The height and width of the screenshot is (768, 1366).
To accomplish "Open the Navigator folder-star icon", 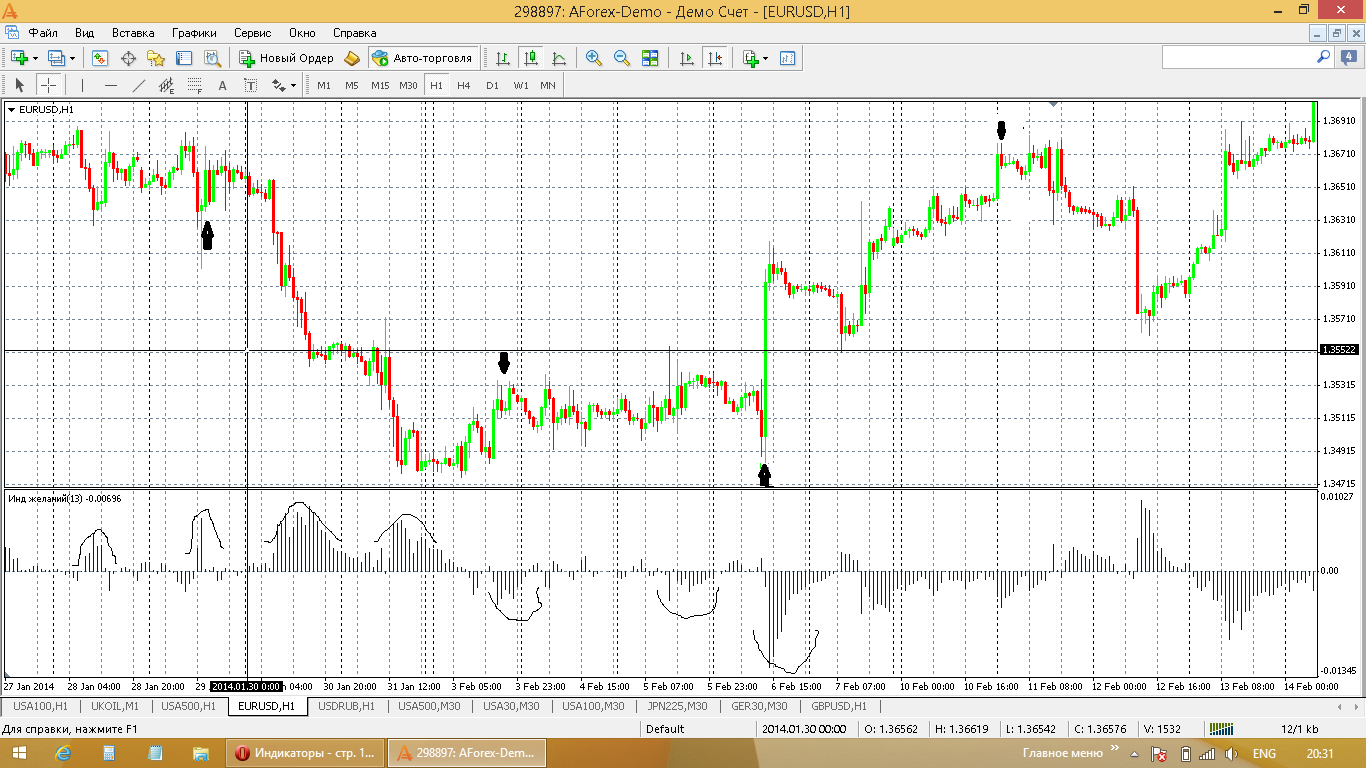I will tap(156, 58).
